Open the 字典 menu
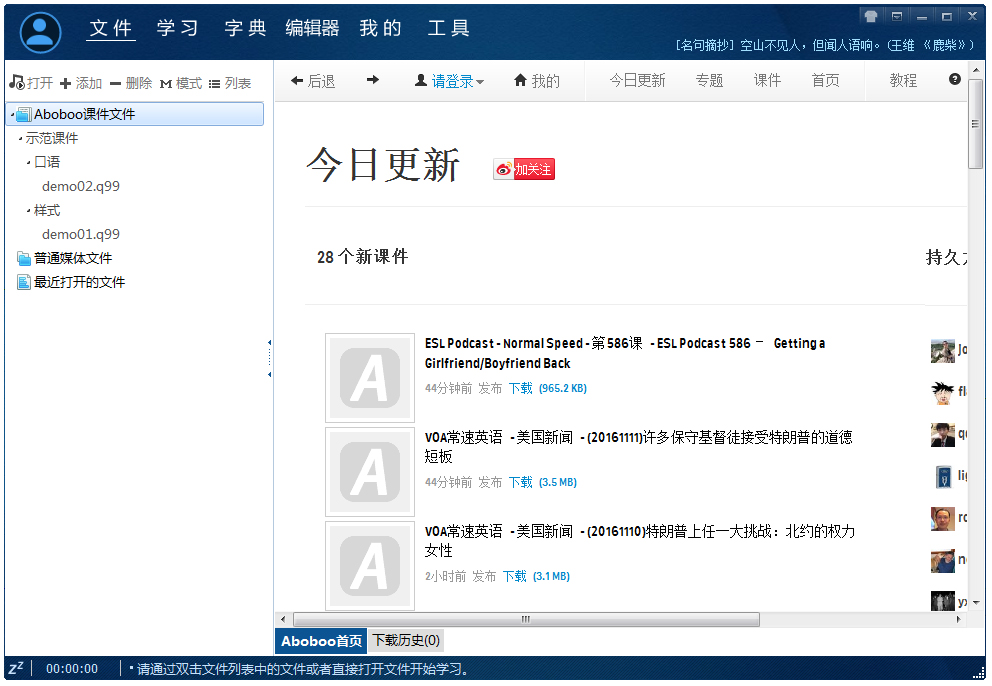This screenshot has height=686, width=992. point(245,28)
